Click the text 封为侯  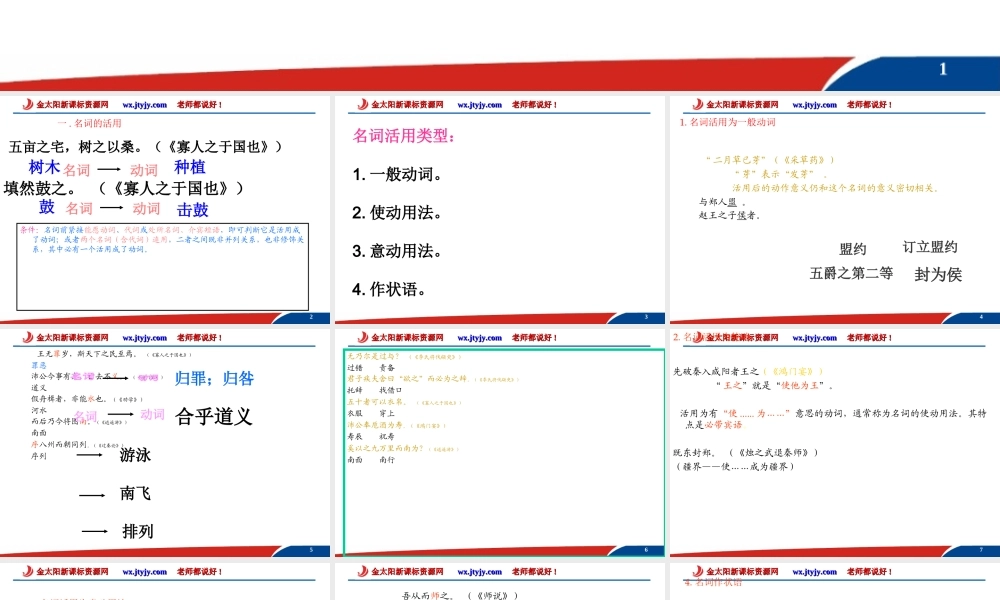coord(938,274)
